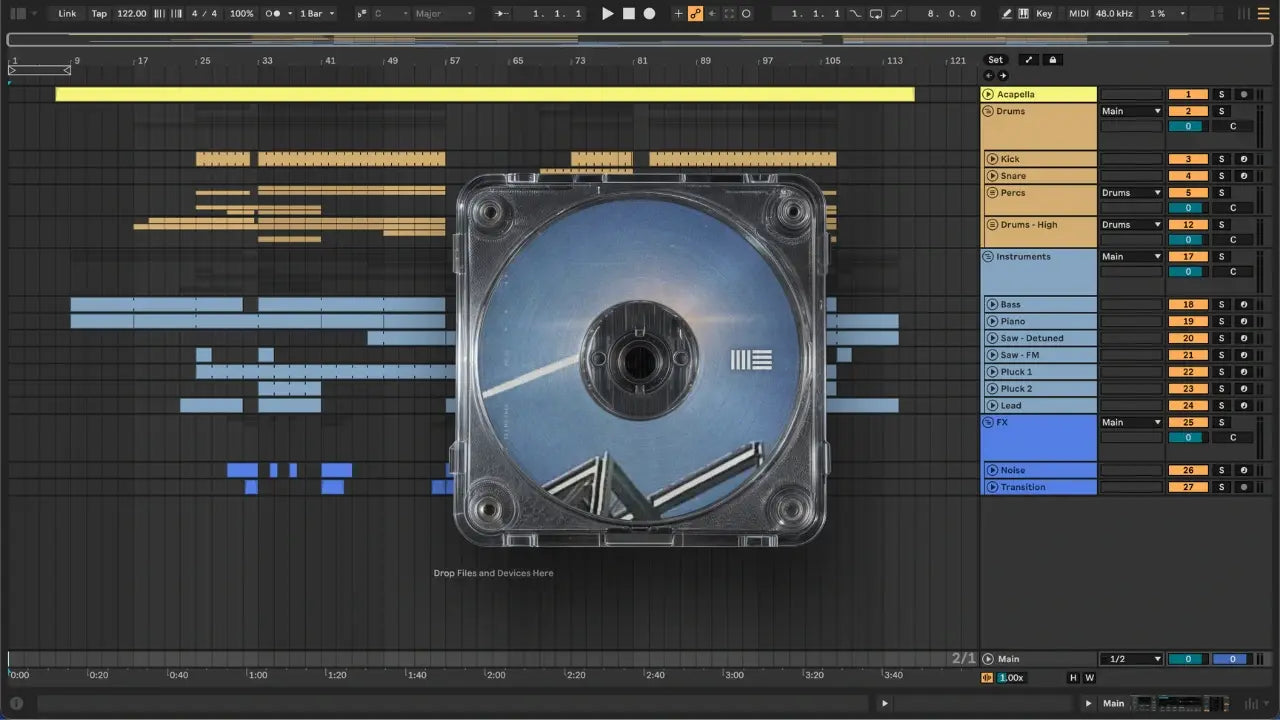Image resolution: width=1280 pixels, height=720 pixels.
Task: Click the Tap tempo button
Action: 99,14
